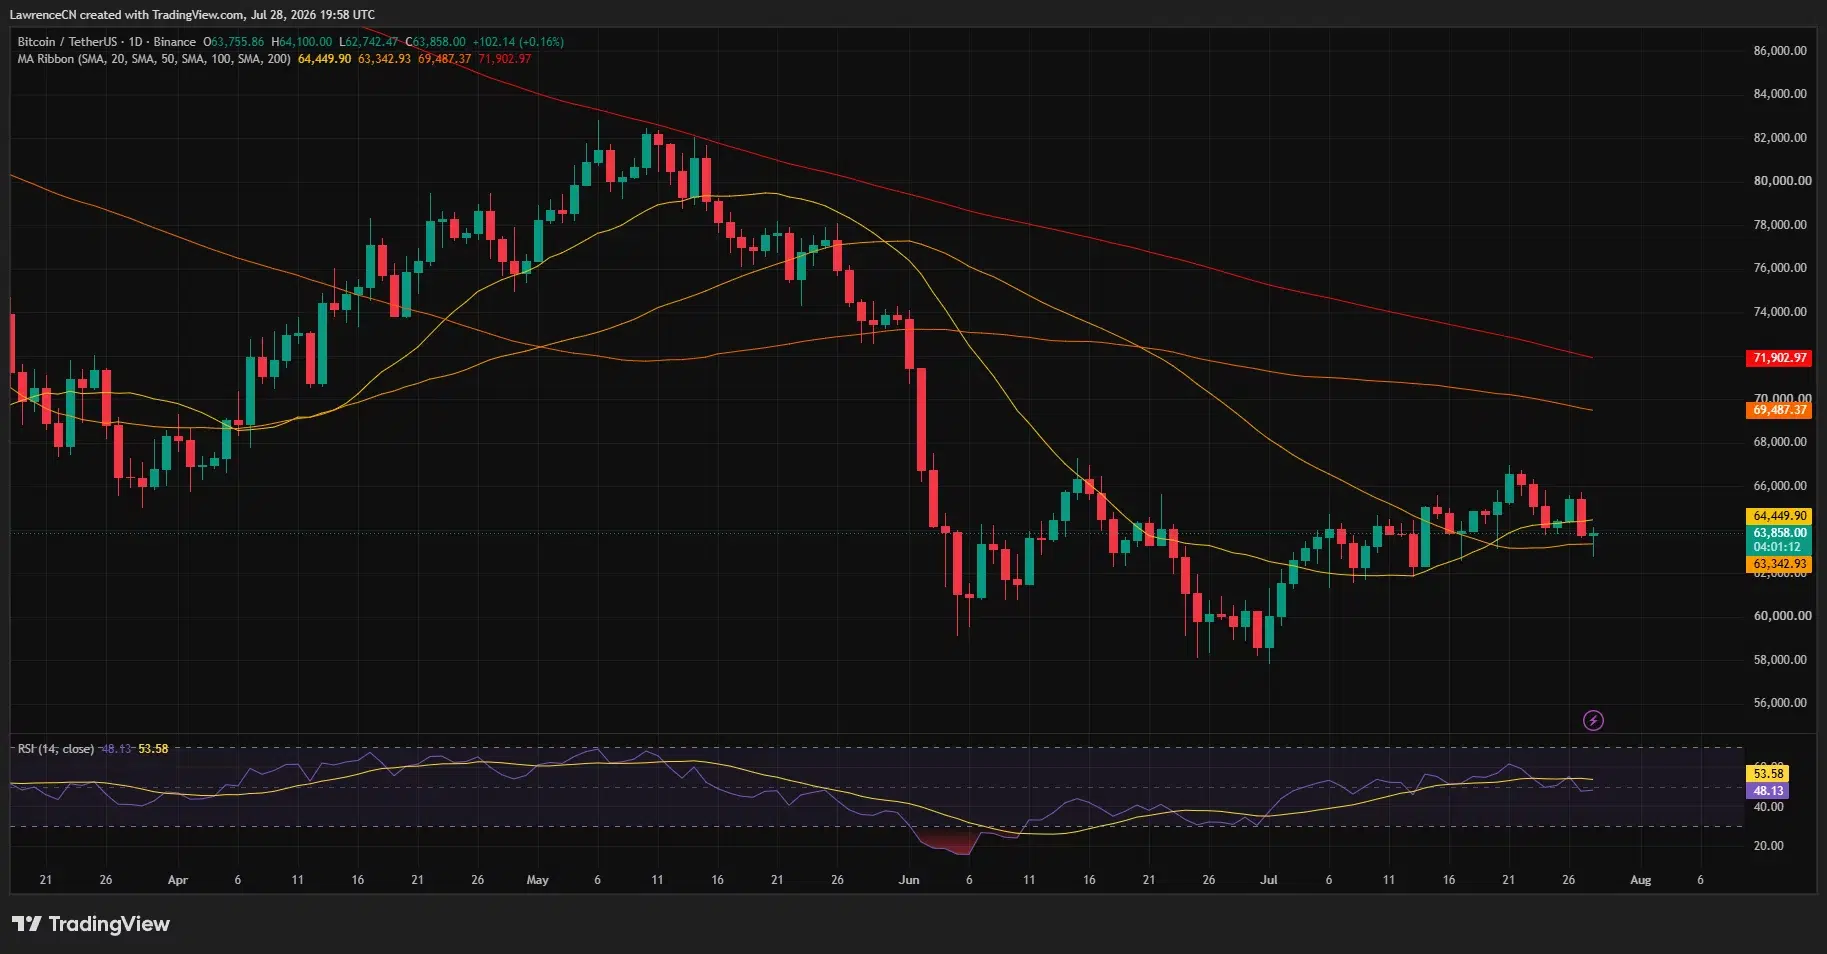
Task: Click the red 71,902.97 price axis tag
Action: [x=1779, y=358]
